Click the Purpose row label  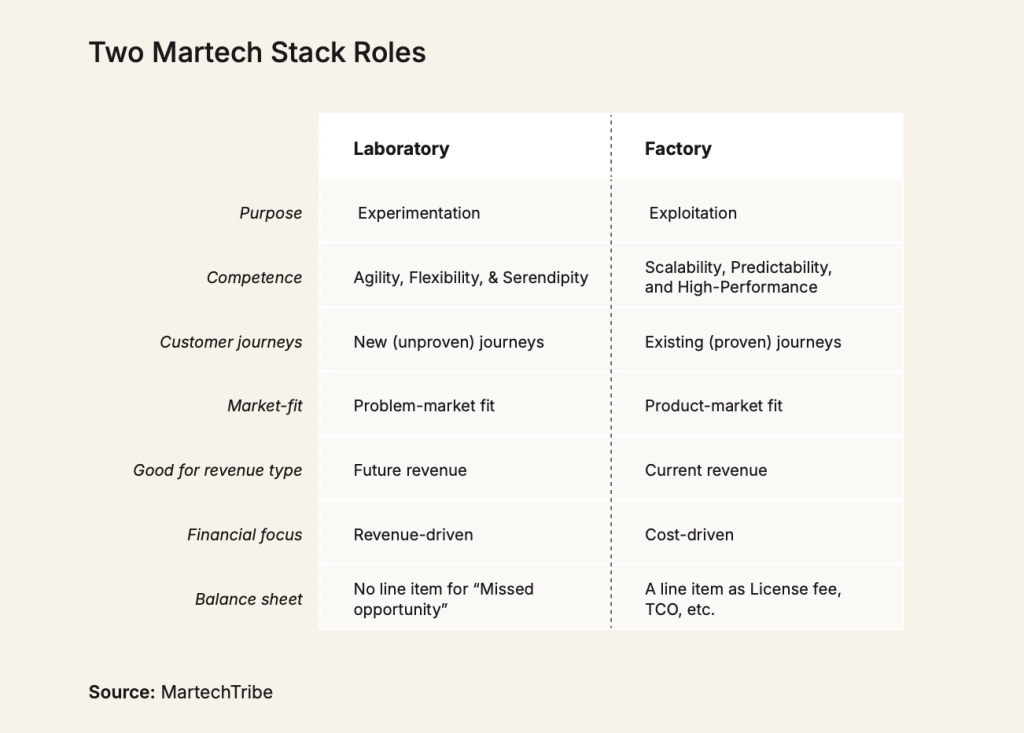pyautogui.click(x=270, y=213)
